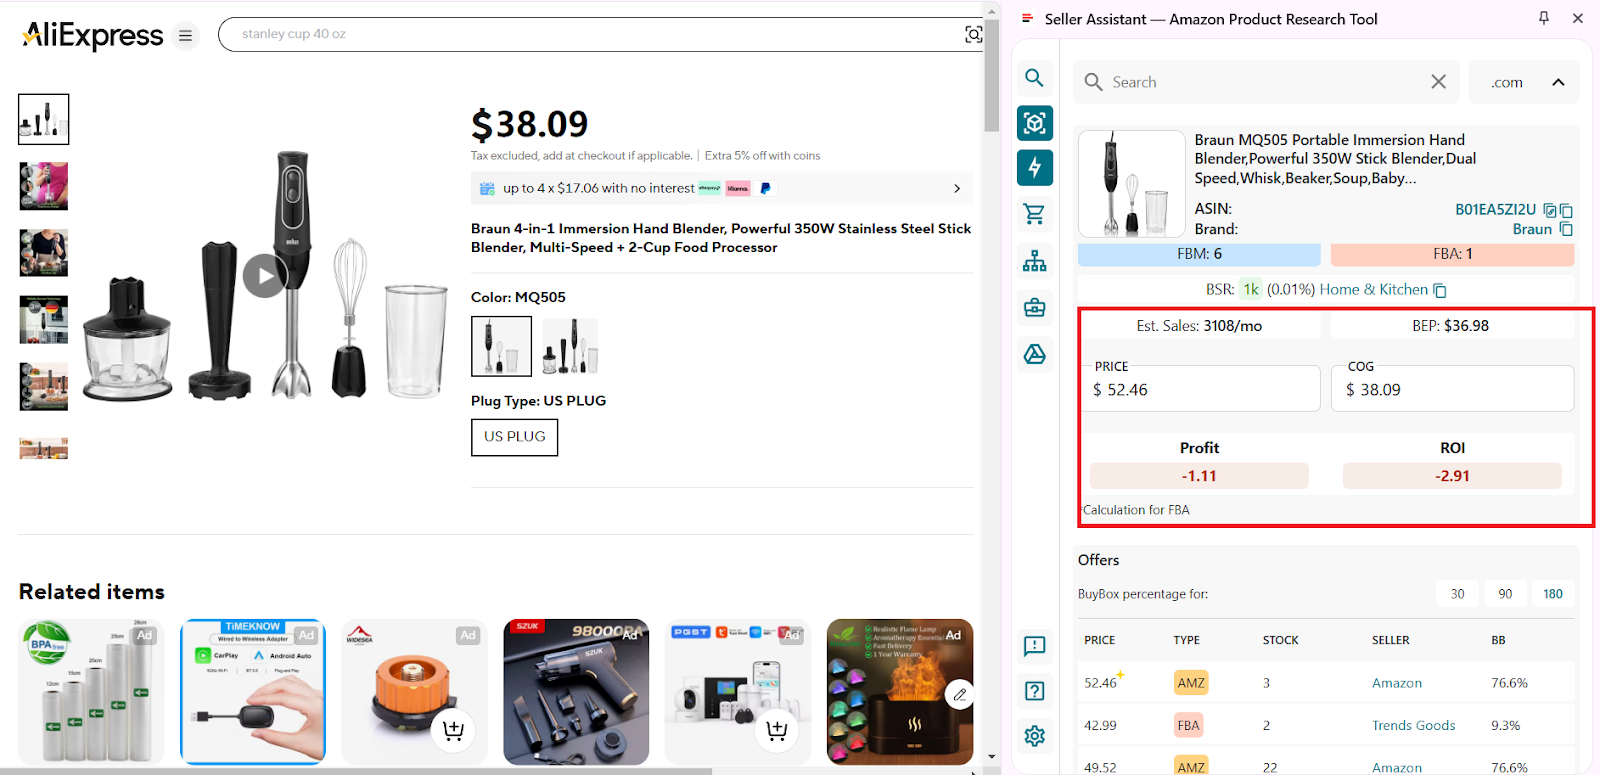
Task: Open the shopping cart tool in sidebar
Action: point(1034,214)
